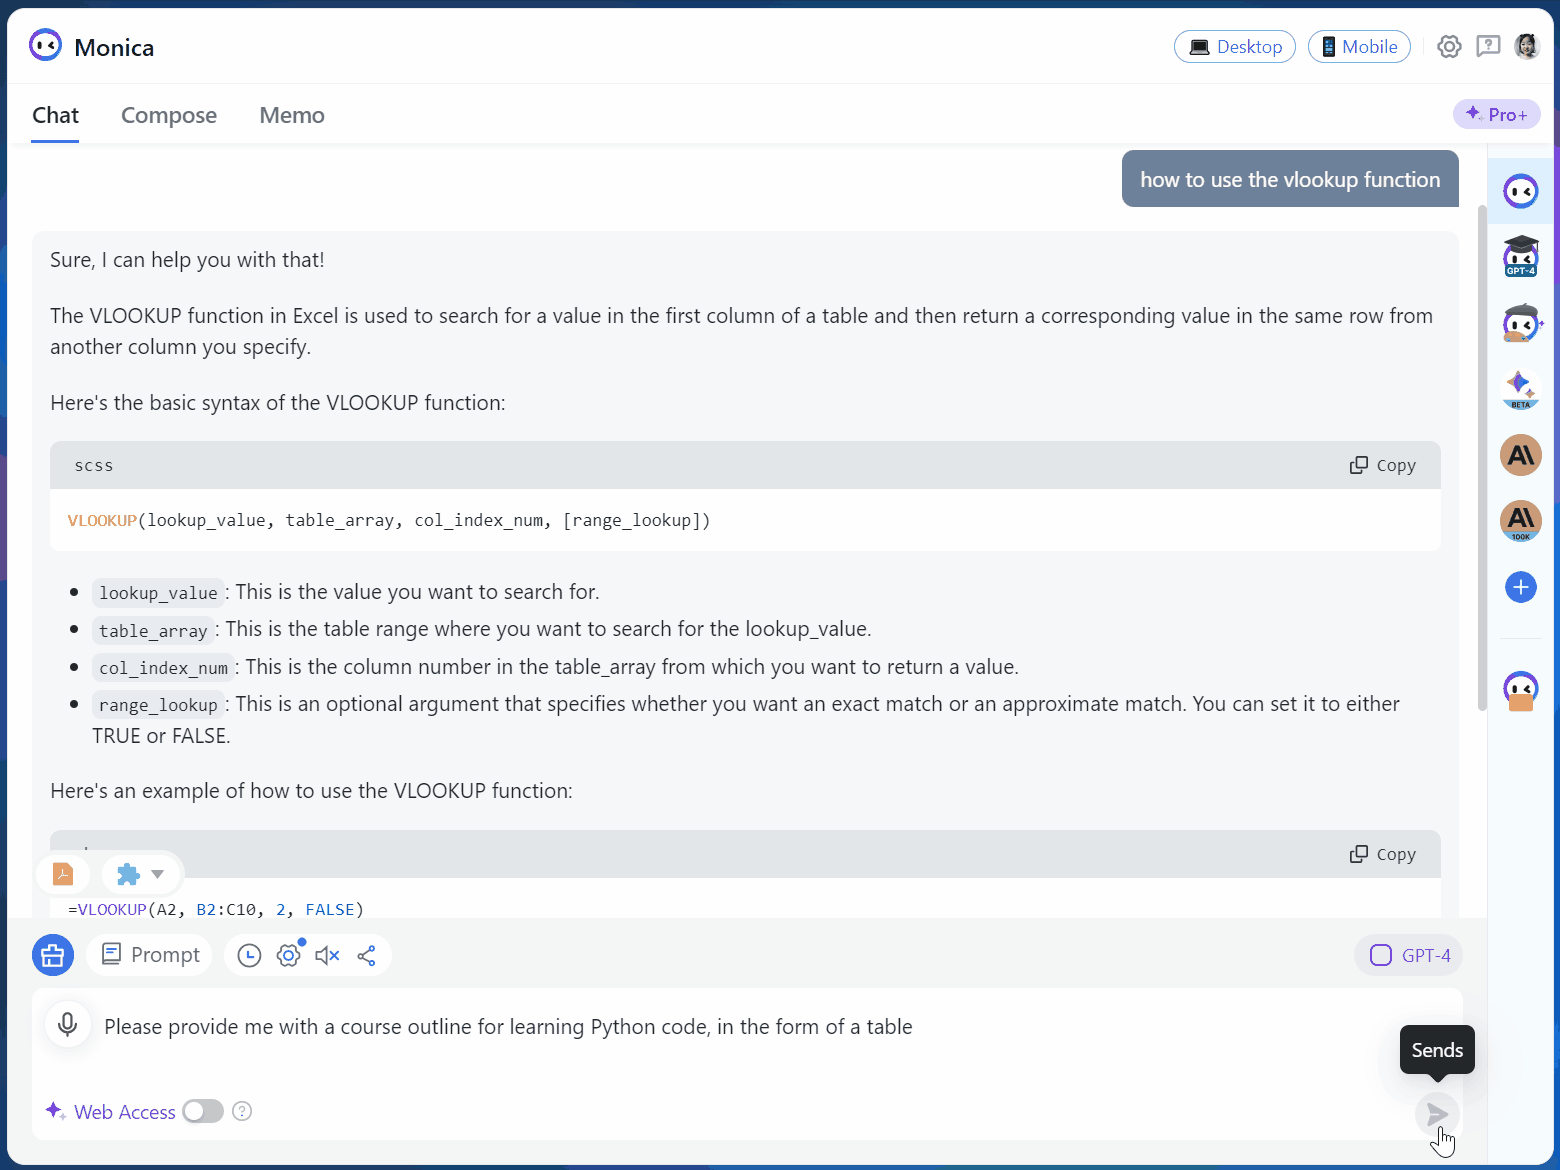The width and height of the screenshot is (1560, 1170).
Task: Click the chat vertical scrollbar
Action: 1482,458
